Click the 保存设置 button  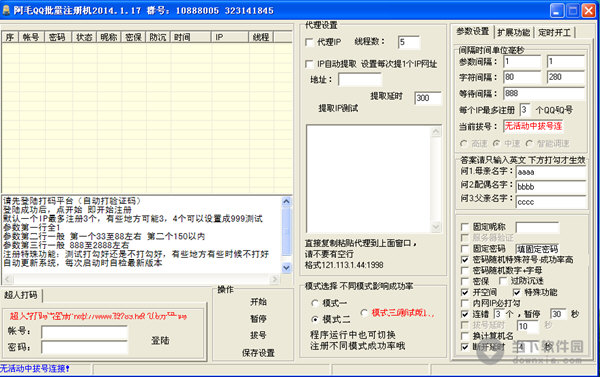[258, 353]
